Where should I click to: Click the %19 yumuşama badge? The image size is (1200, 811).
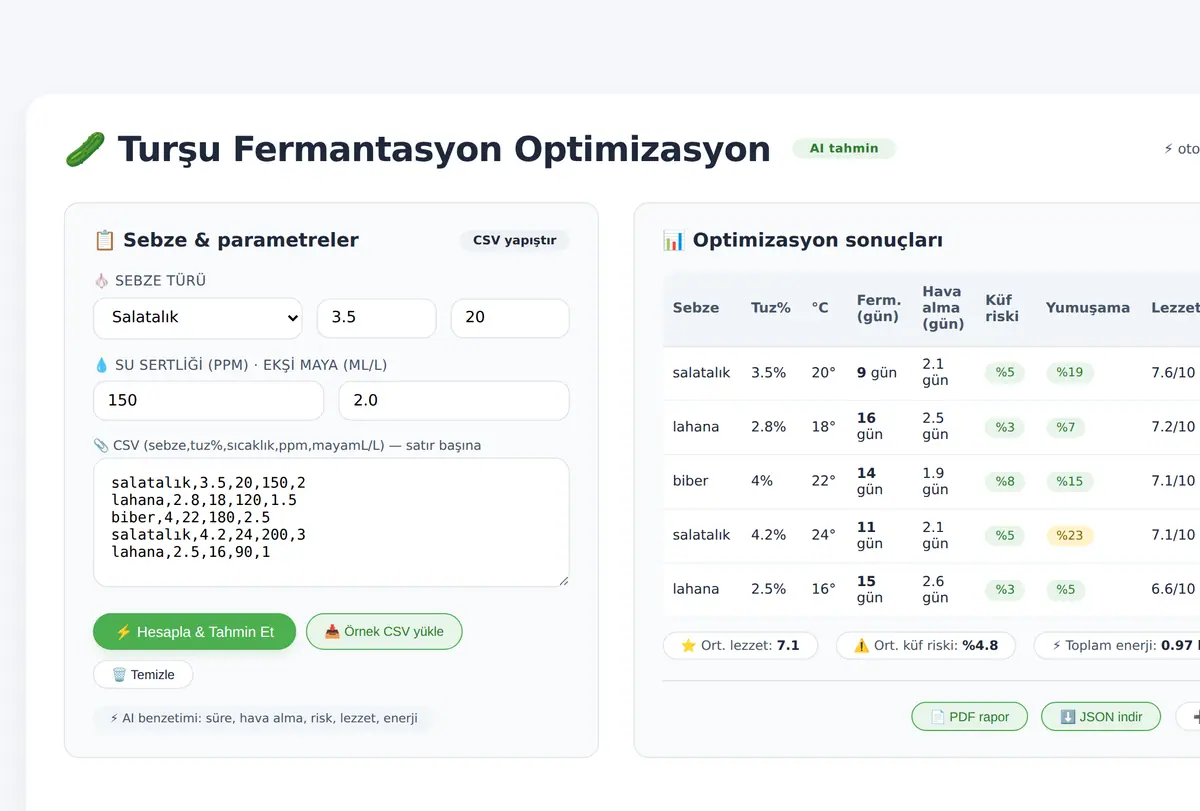pos(1070,373)
